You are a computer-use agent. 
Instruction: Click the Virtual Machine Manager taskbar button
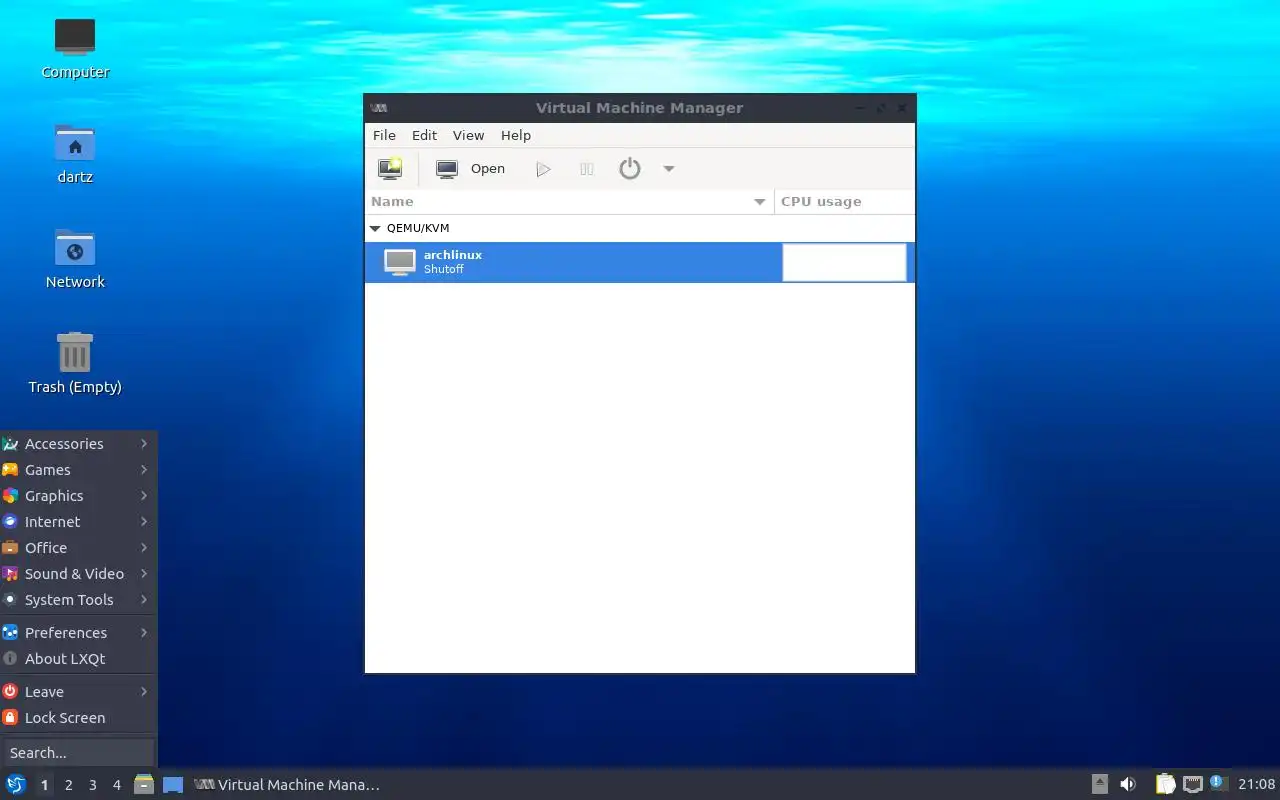(288, 785)
